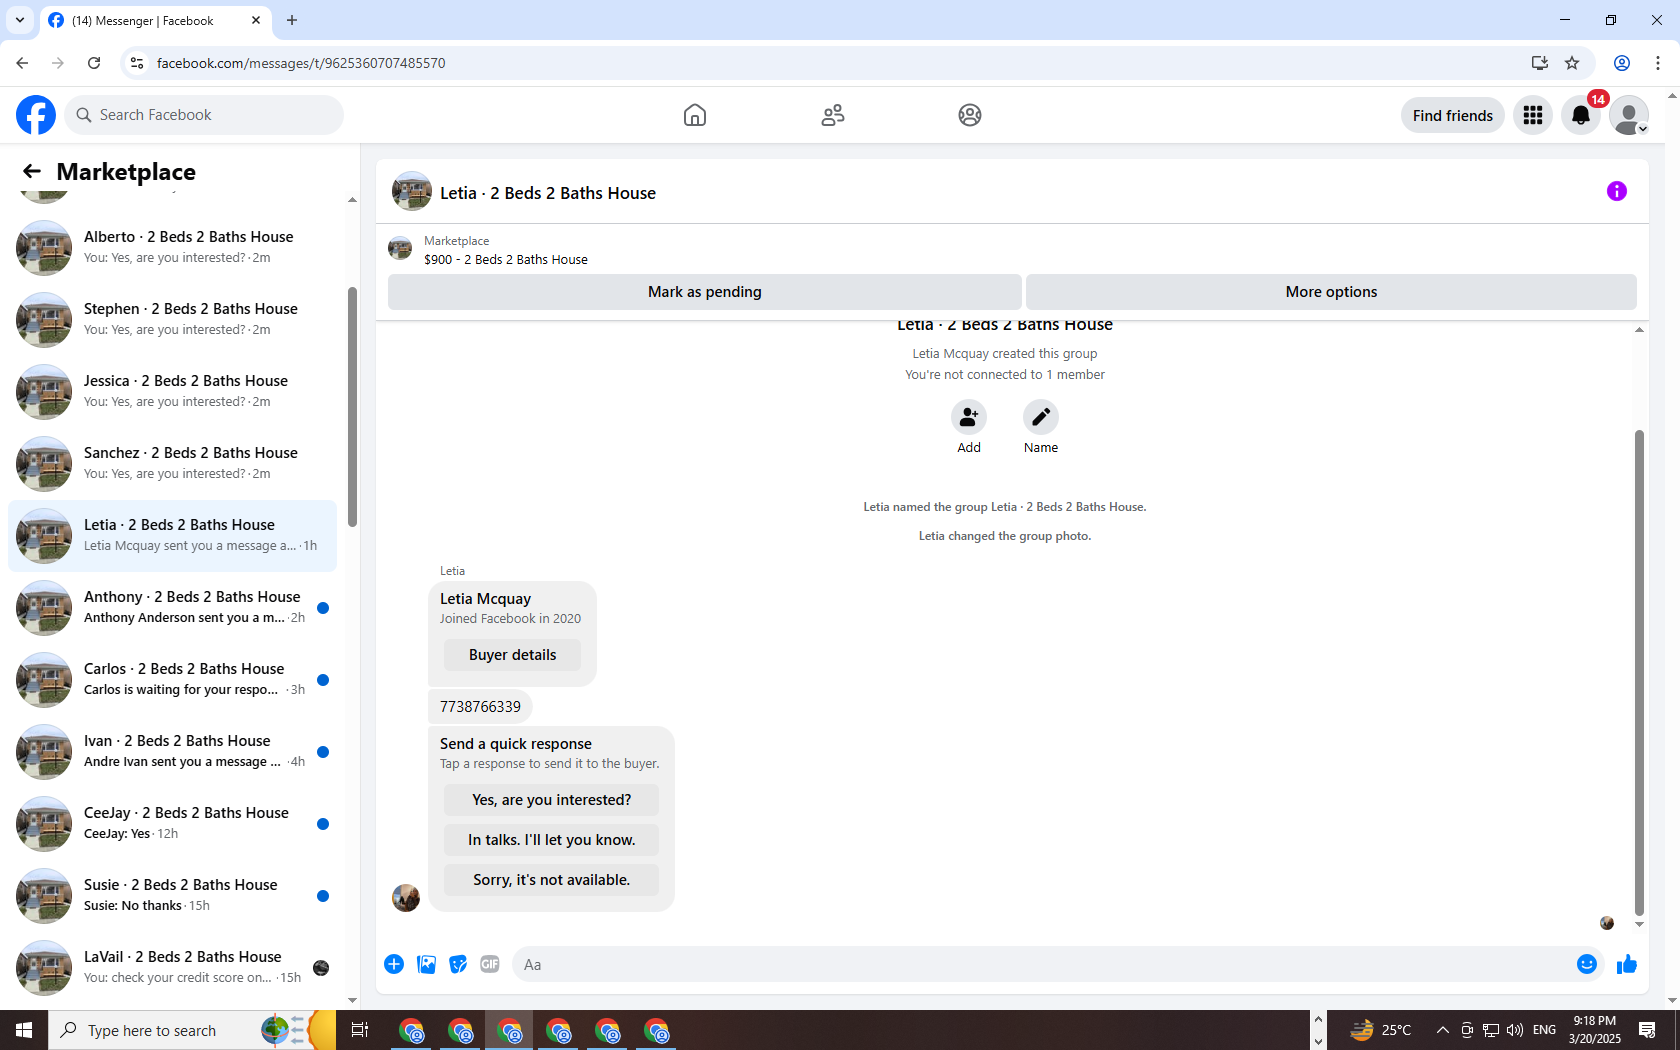Open the Friends icon in top navigation
1680x1050 pixels.
[833, 115]
